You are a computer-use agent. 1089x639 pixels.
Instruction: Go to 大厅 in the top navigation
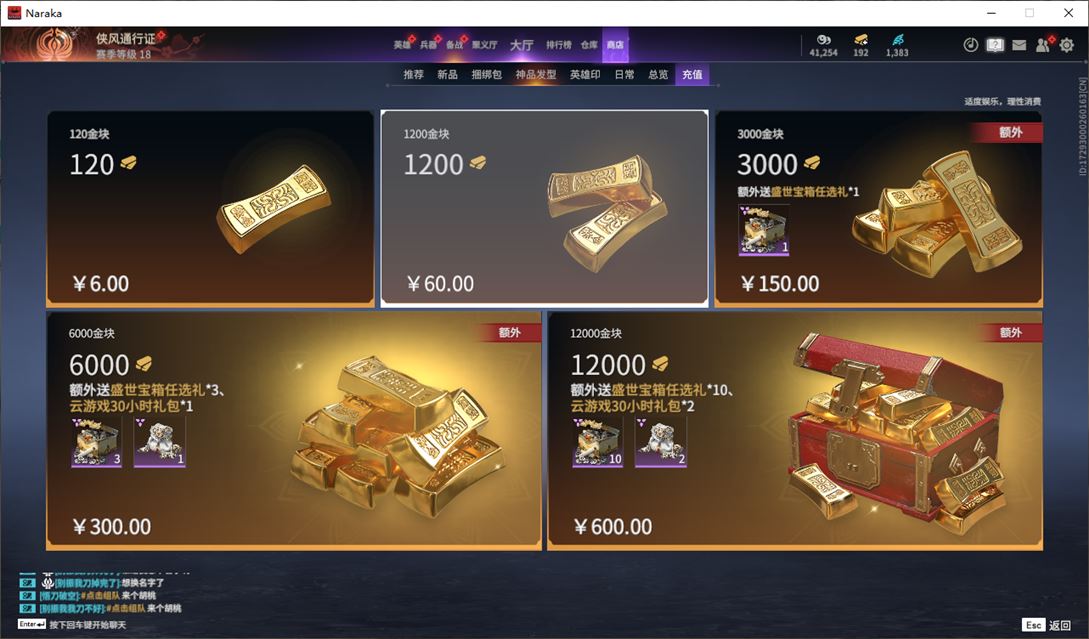(x=522, y=45)
